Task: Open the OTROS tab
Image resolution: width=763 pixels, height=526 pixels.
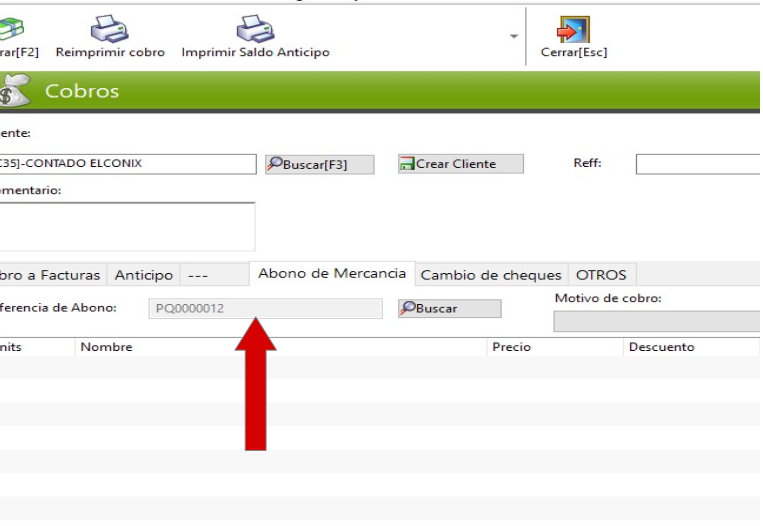Action: tap(602, 275)
